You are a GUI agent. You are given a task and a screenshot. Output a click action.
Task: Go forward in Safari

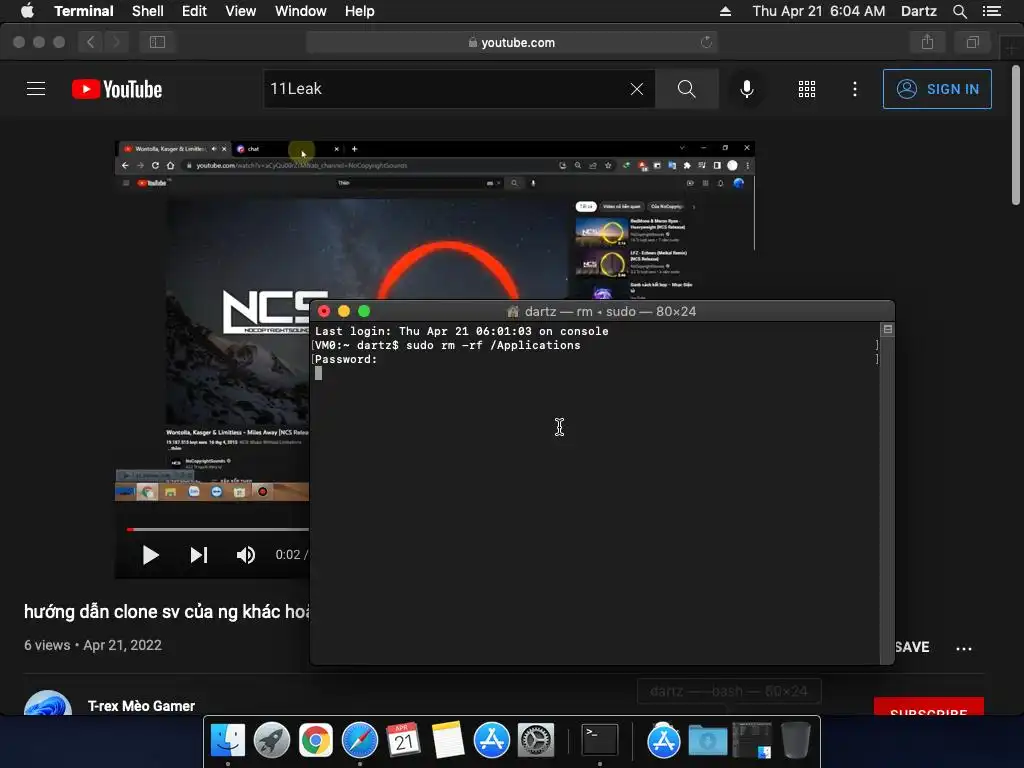[116, 42]
